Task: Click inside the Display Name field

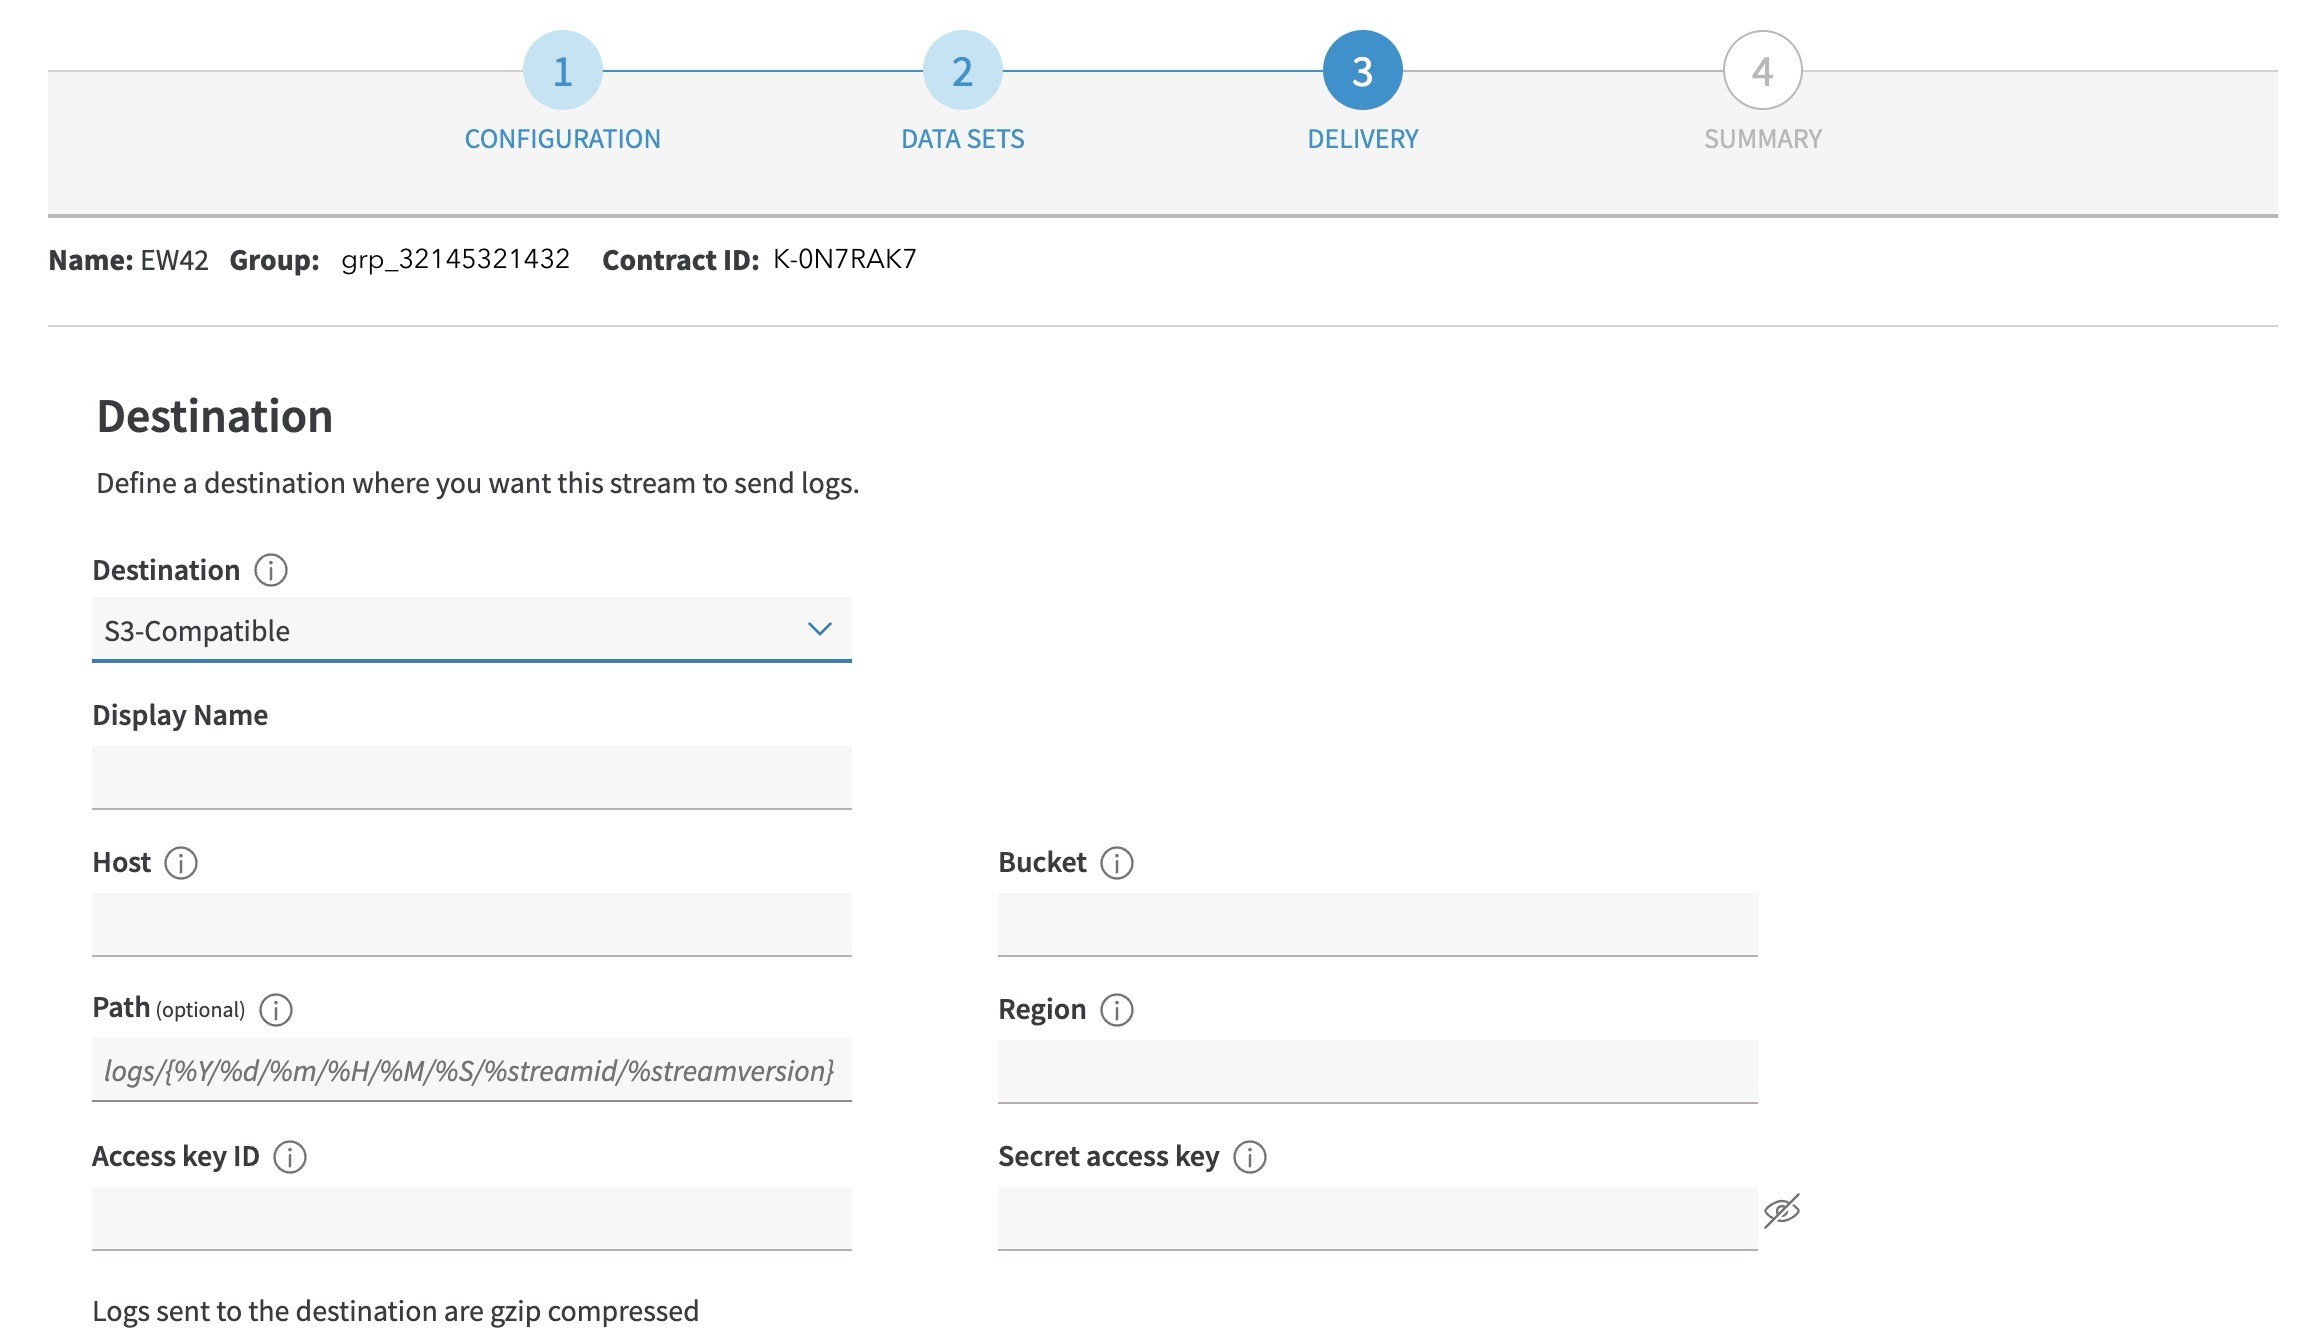Action: [x=472, y=777]
